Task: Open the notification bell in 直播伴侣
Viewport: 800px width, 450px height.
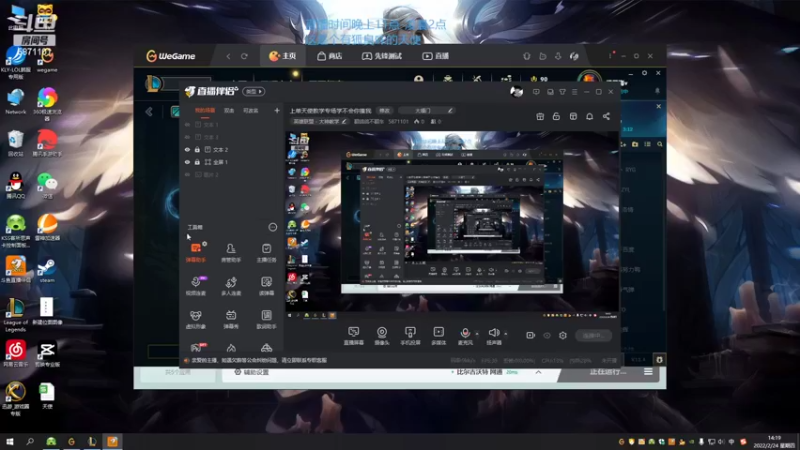Action: (x=589, y=116)
